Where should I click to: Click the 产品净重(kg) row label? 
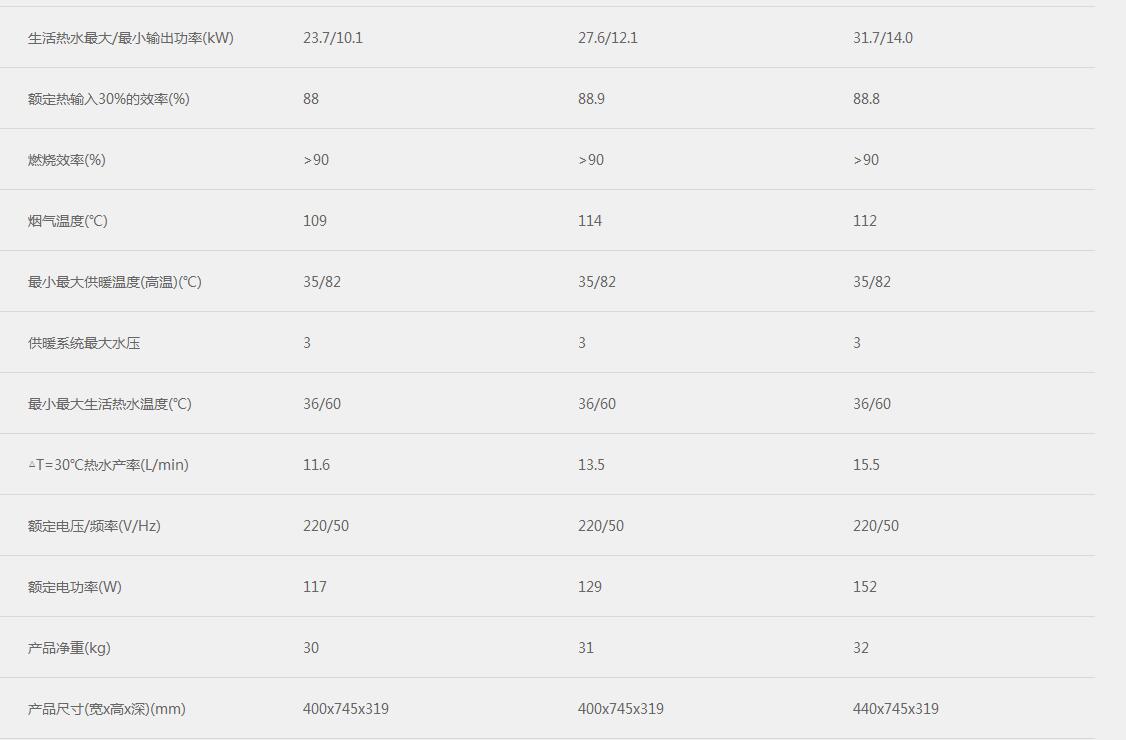(69, 648)
